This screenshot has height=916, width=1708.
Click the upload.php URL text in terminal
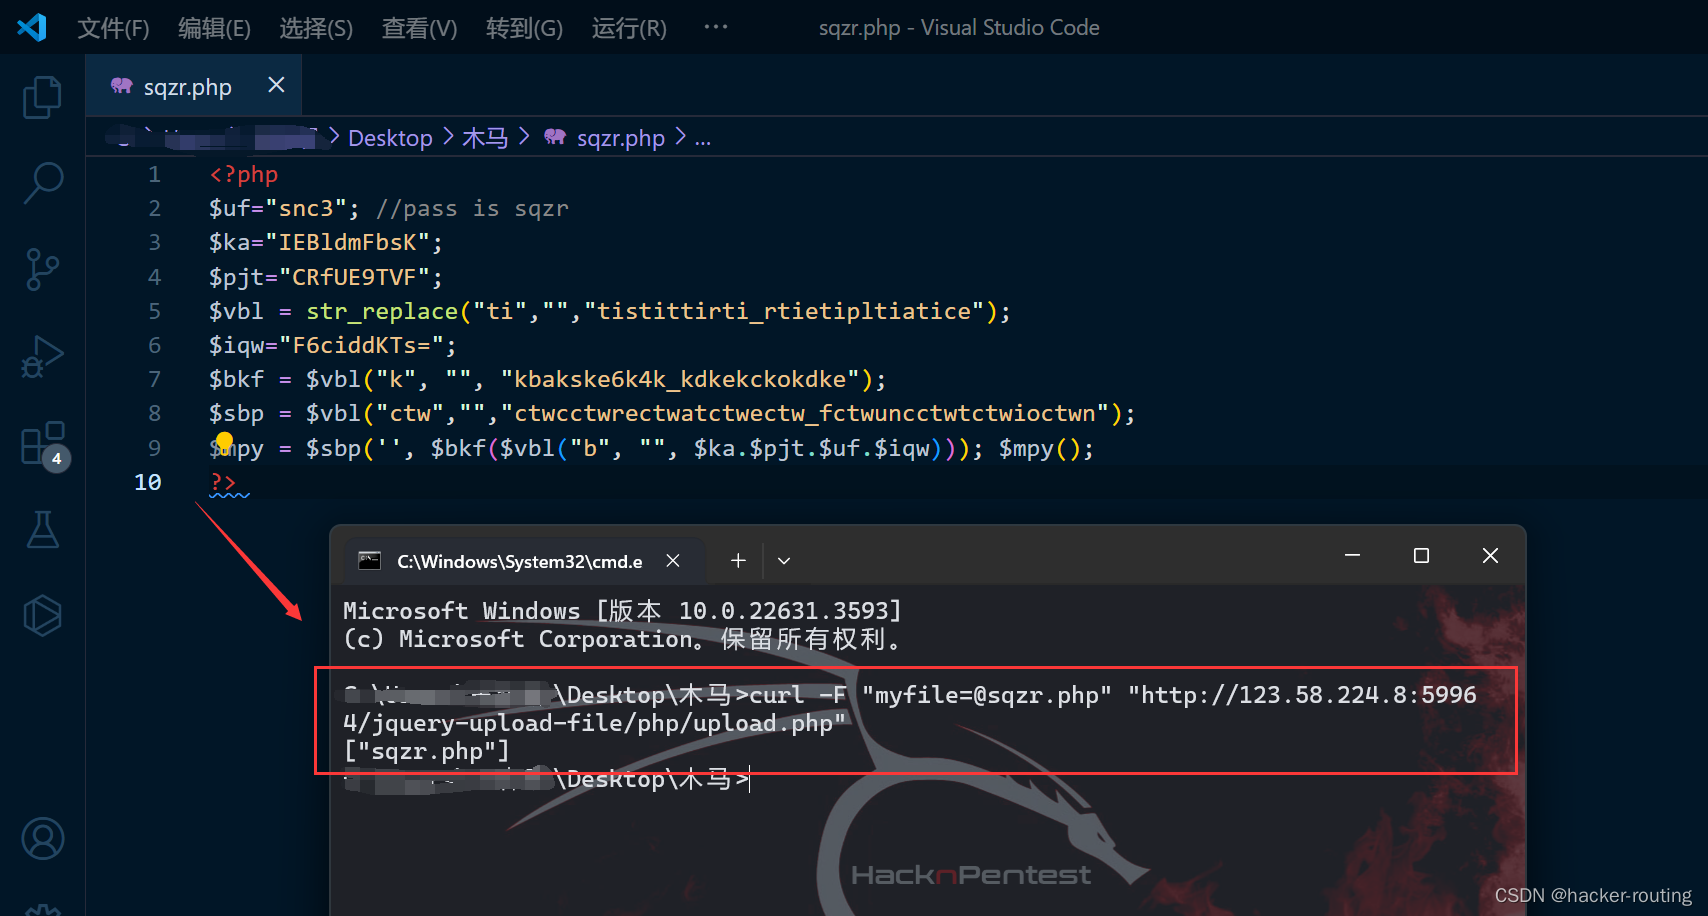click(770, 723)
